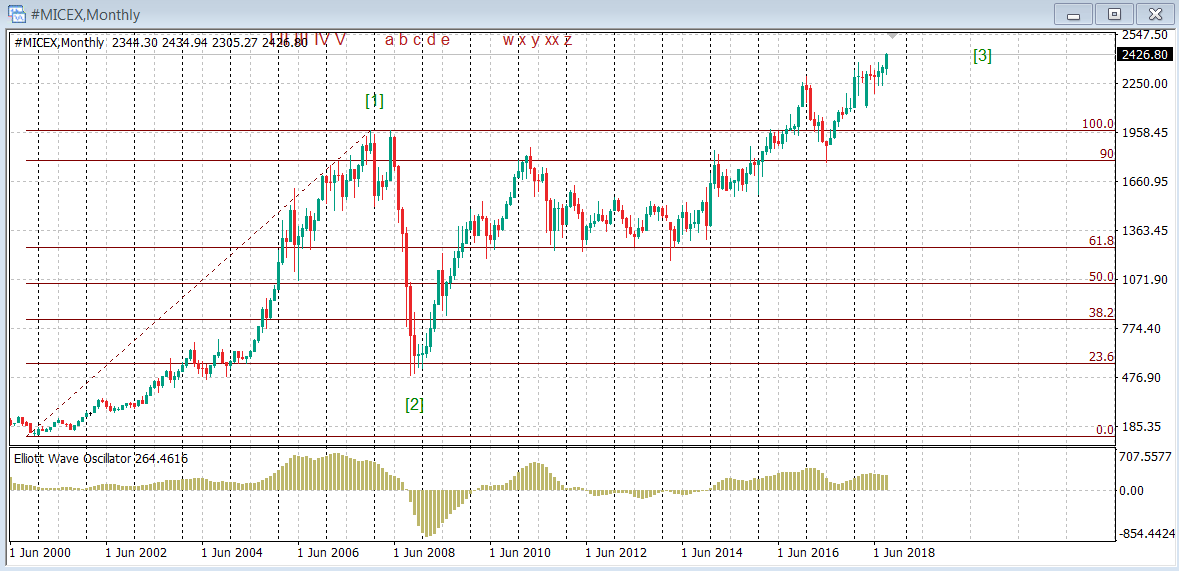The height and width of the screenshot is (571, 1179).
Task: Click the oscillator scale value 707.5577
Action: [x=1146, y=457]
